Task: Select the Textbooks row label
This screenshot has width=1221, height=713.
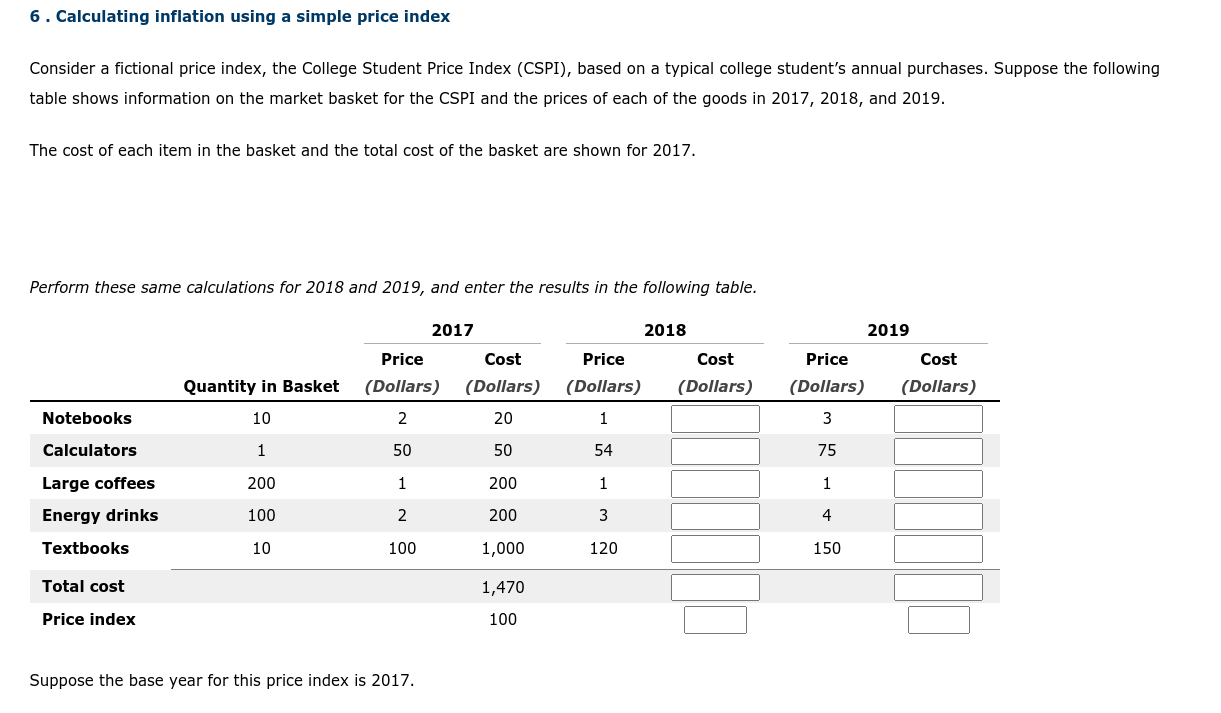Action: tap(85, 548)
